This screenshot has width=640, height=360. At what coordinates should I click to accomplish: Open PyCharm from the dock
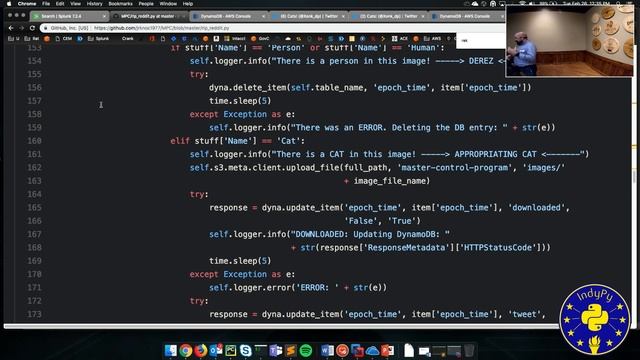231,350
